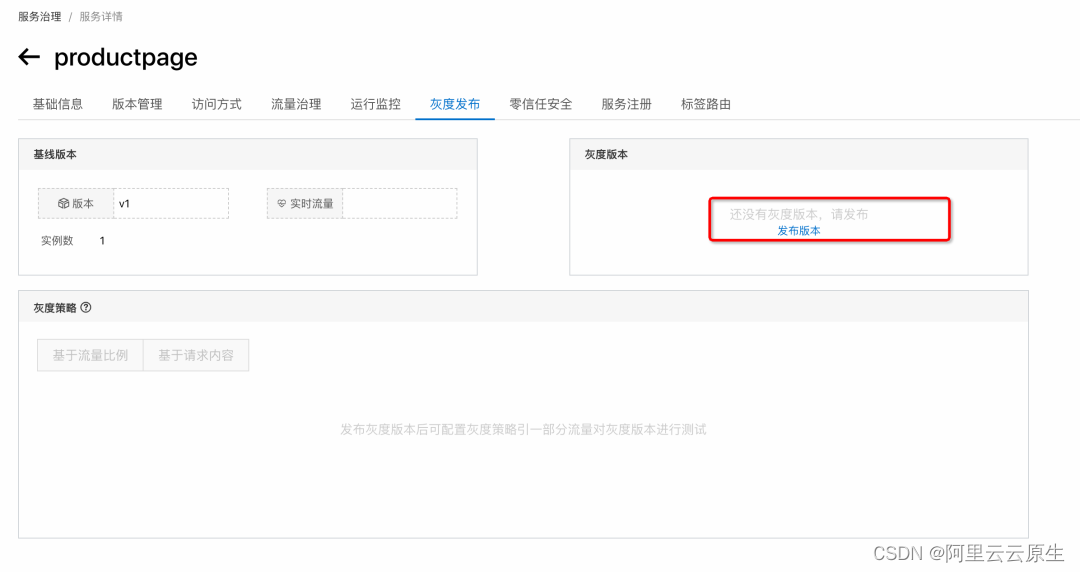This screenshot has height=572, width=1080.
Task: Choose the 基于流量比例 strategy button
Action: tap(90, 355)
